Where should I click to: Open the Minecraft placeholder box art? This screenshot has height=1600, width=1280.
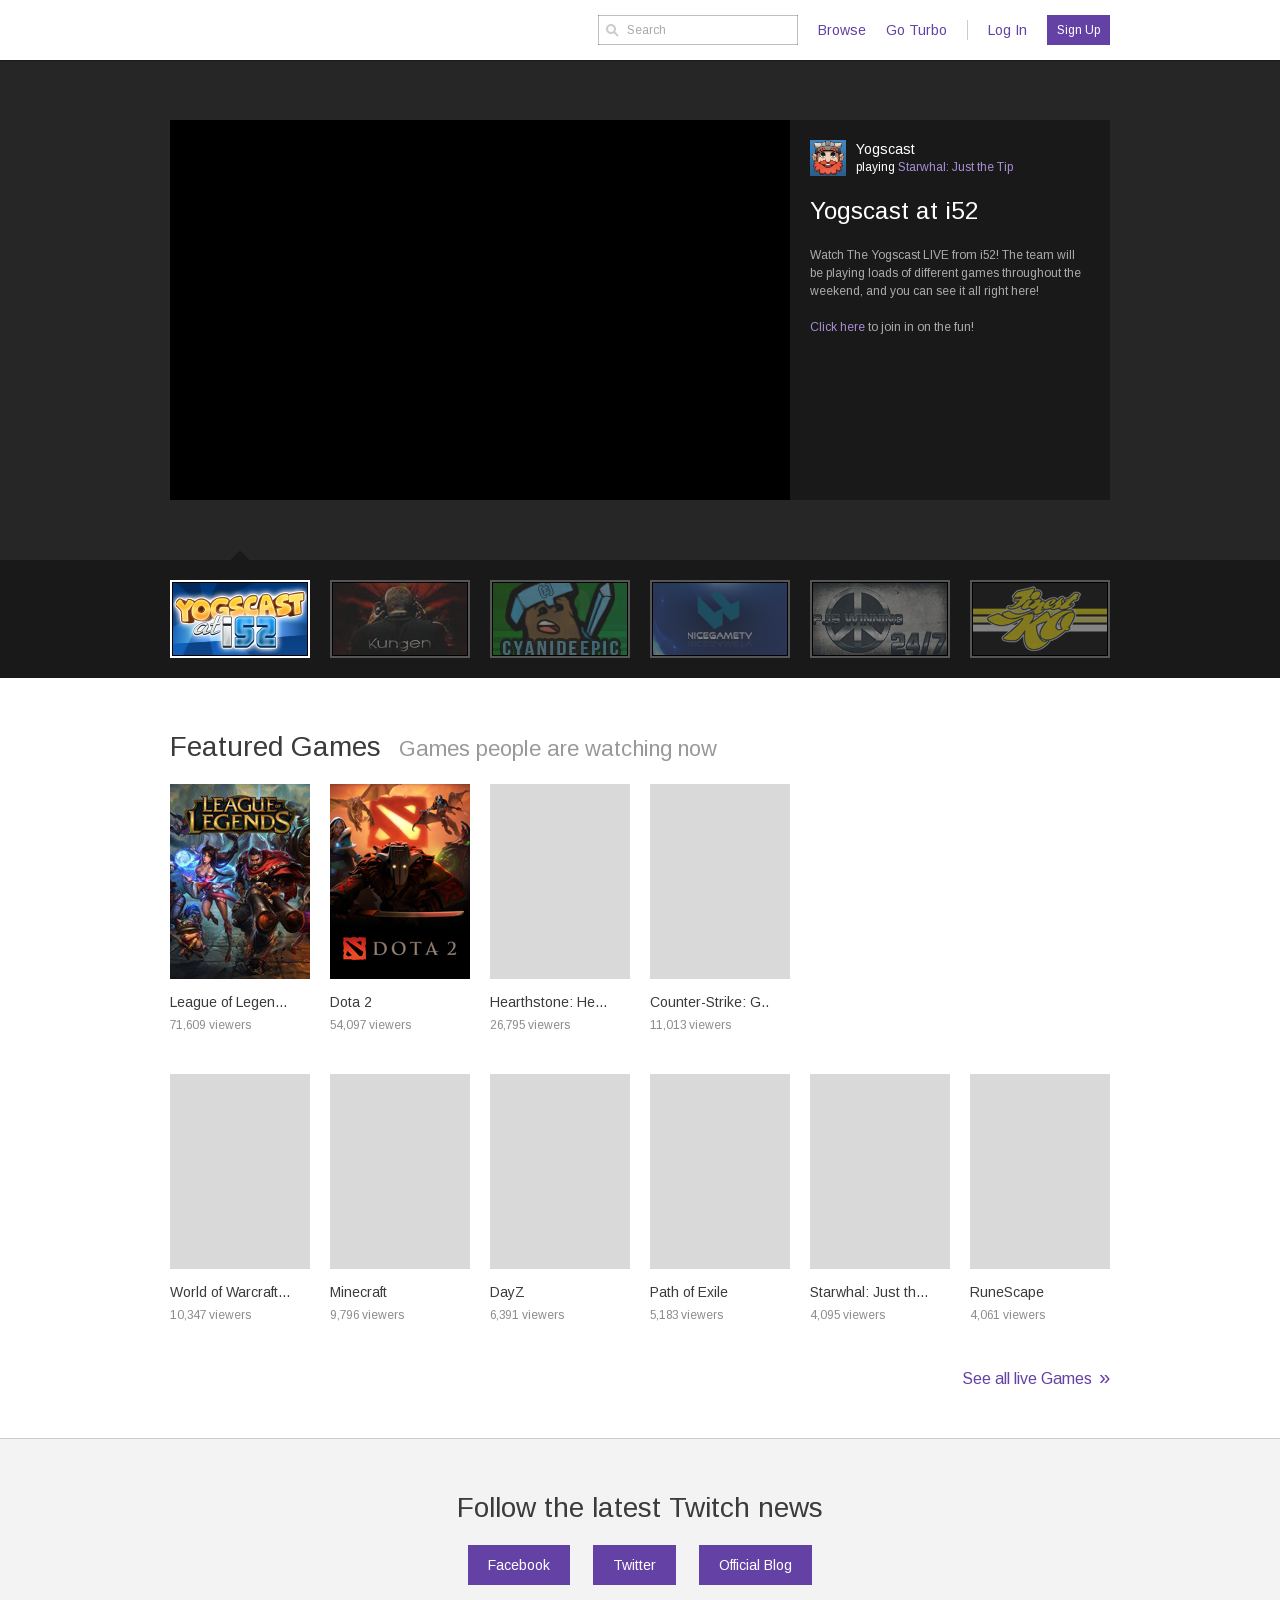[400, 1171]
